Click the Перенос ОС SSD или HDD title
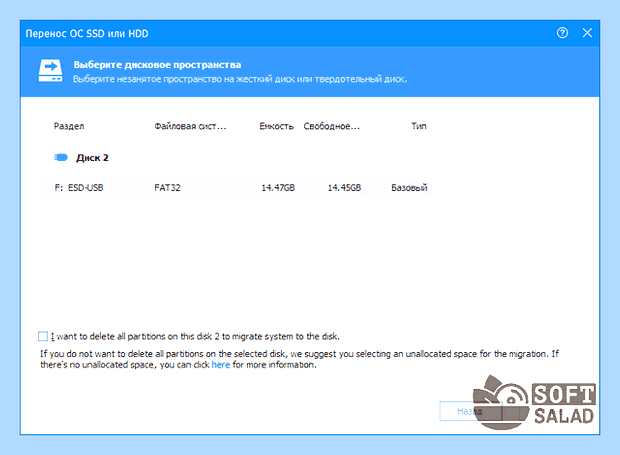The width and height of the screenshot is (620, 455). coord(87,34)
